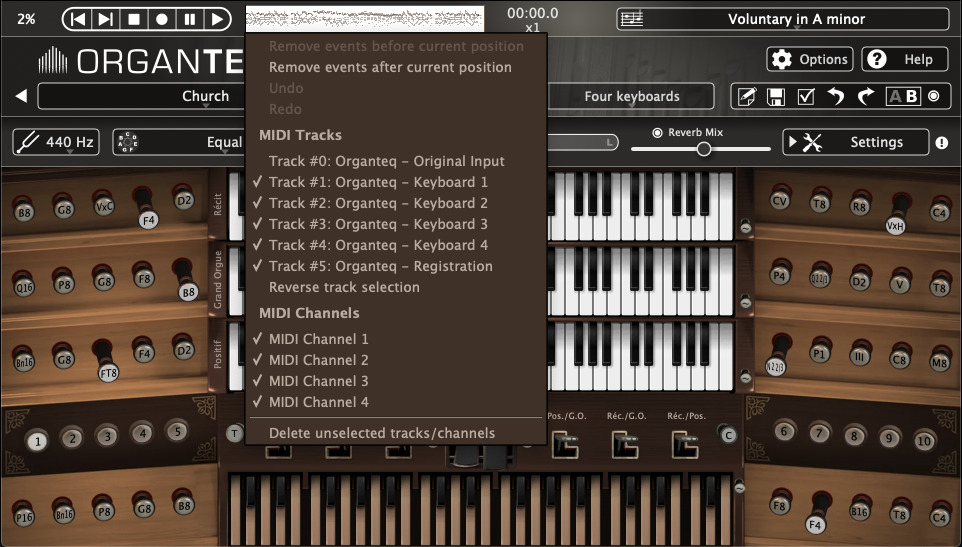Select Remove events after current position
Viewport: 962px width, 547px height.
coord(390,67)
